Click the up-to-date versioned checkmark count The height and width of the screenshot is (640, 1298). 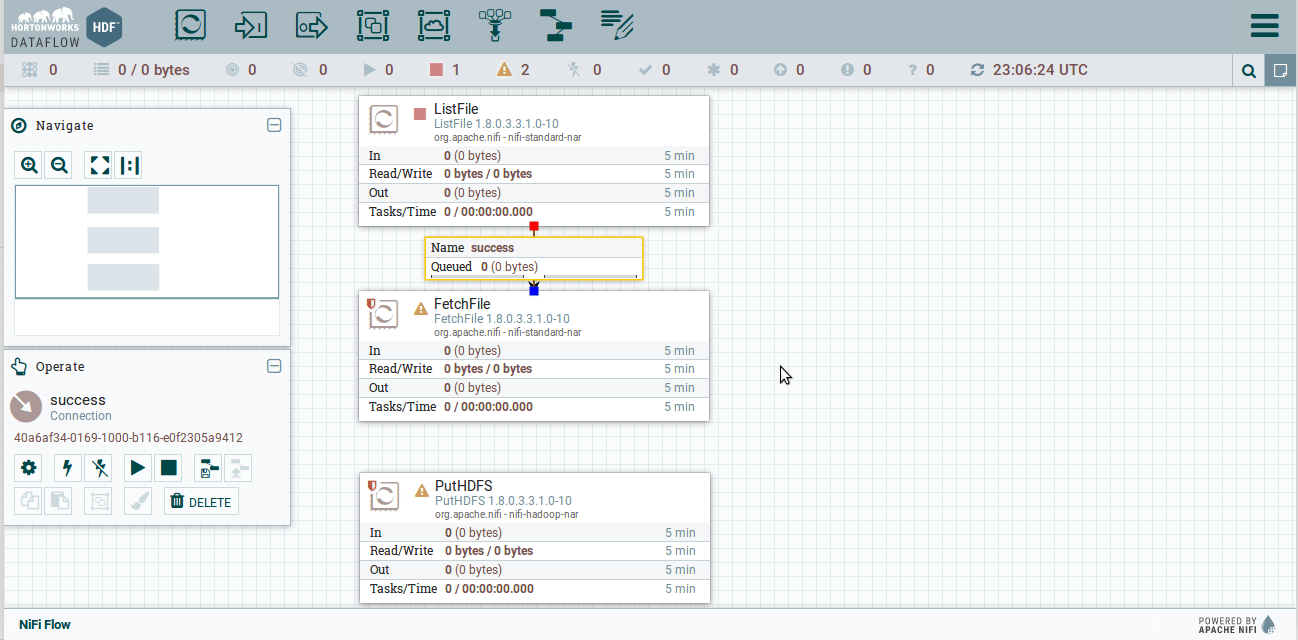coord(654,70)
